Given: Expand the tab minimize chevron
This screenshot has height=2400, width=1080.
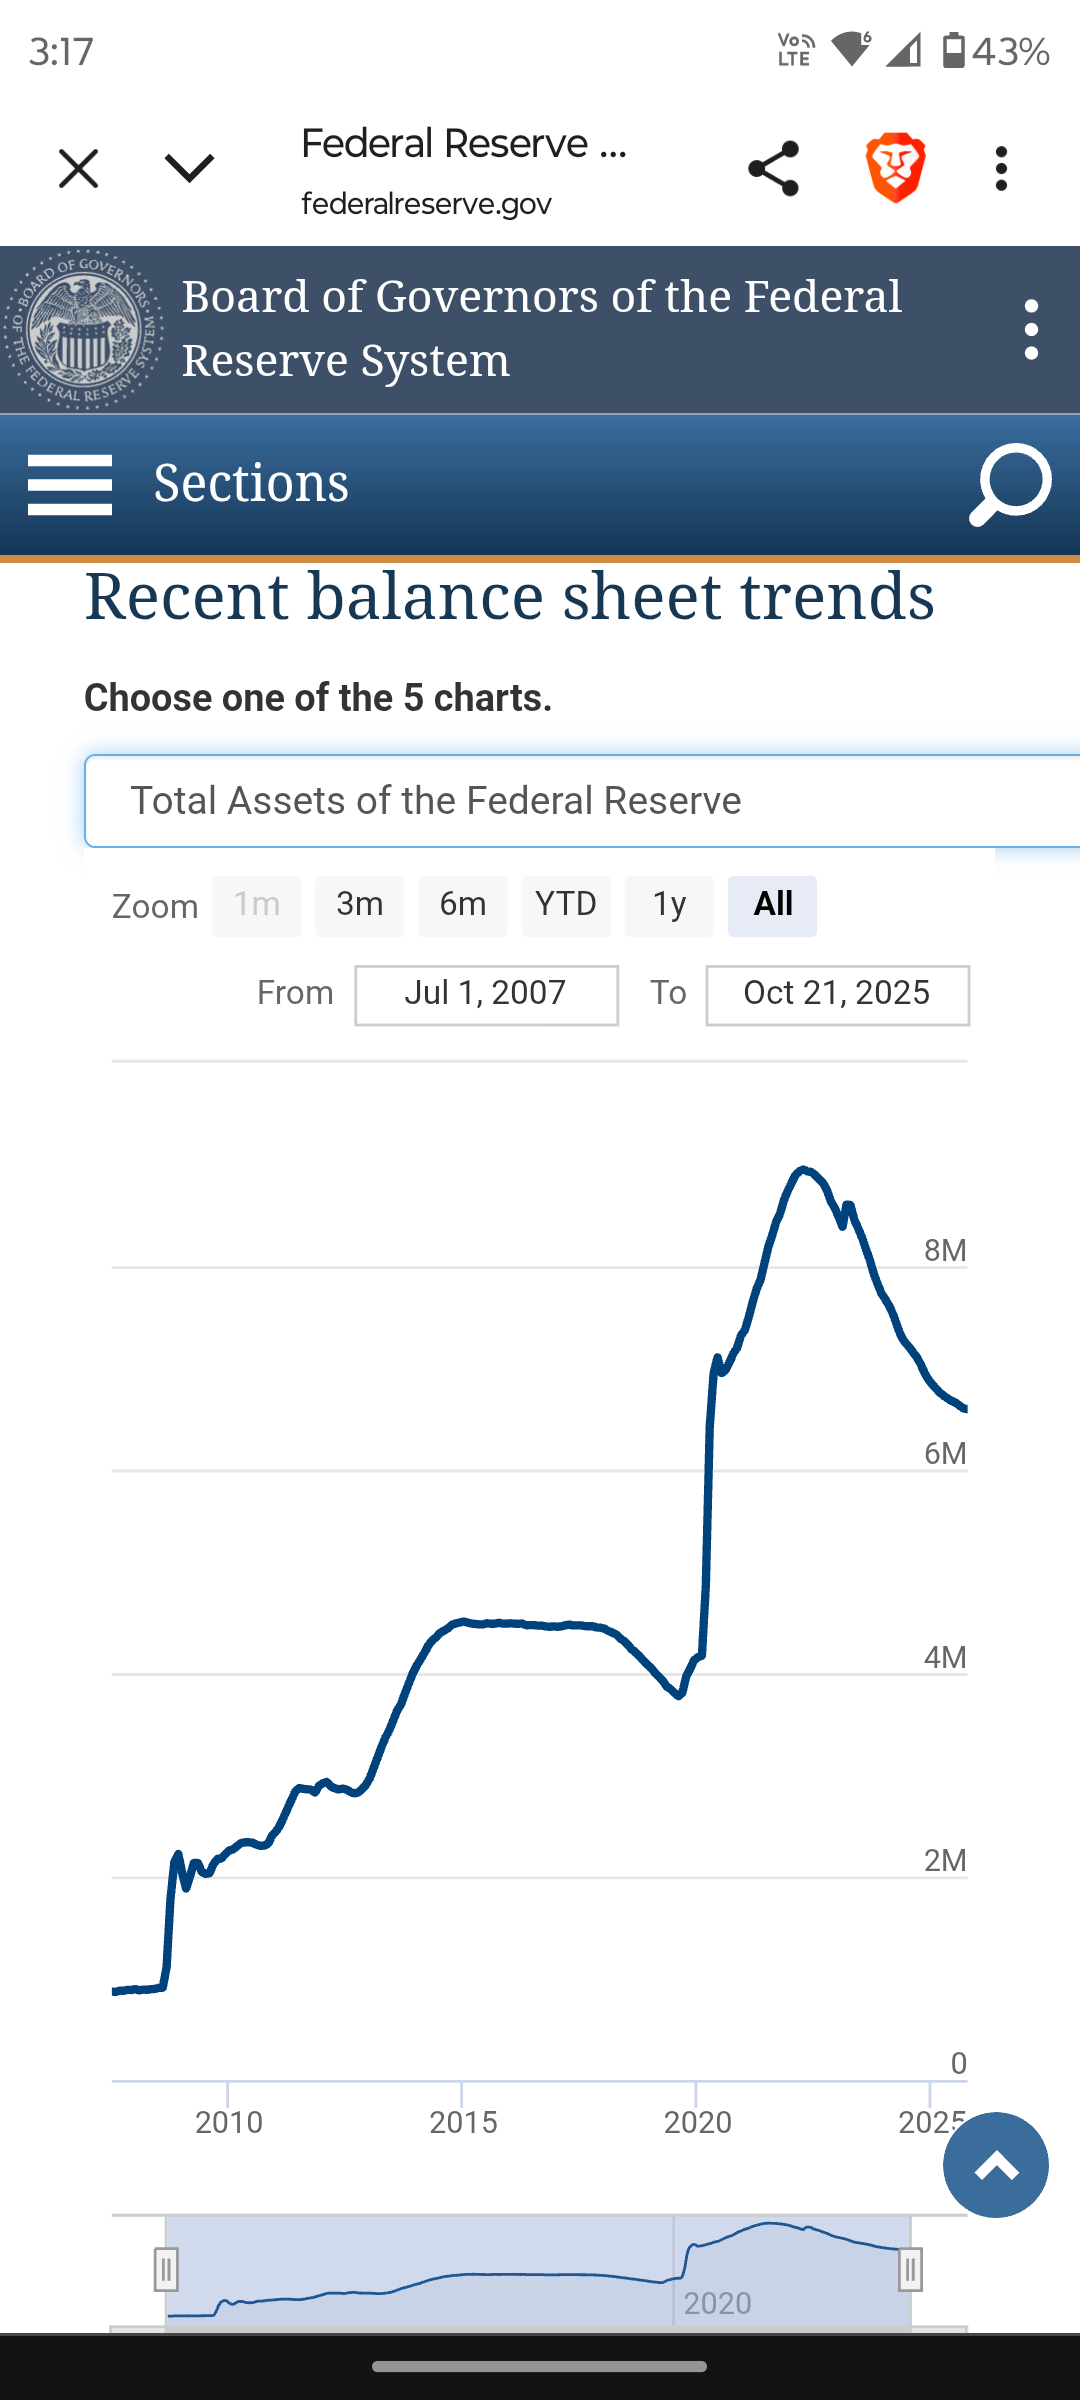Looking at the screenshot, I should coord(189,168).
